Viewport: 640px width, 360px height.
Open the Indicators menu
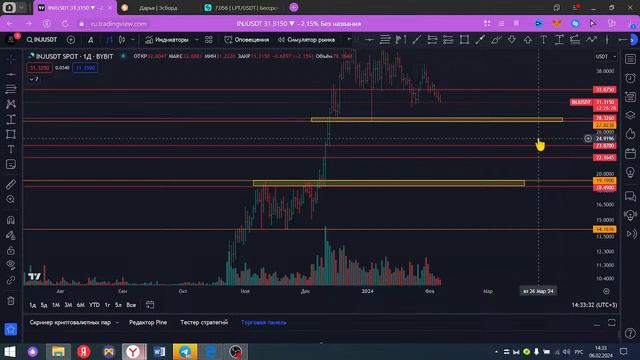(167, 40)
